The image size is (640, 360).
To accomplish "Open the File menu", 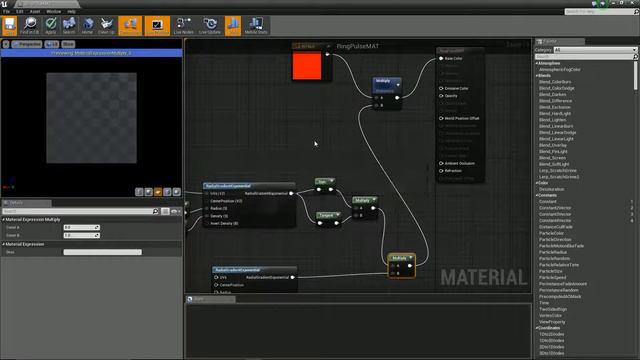I will (6, 11).
